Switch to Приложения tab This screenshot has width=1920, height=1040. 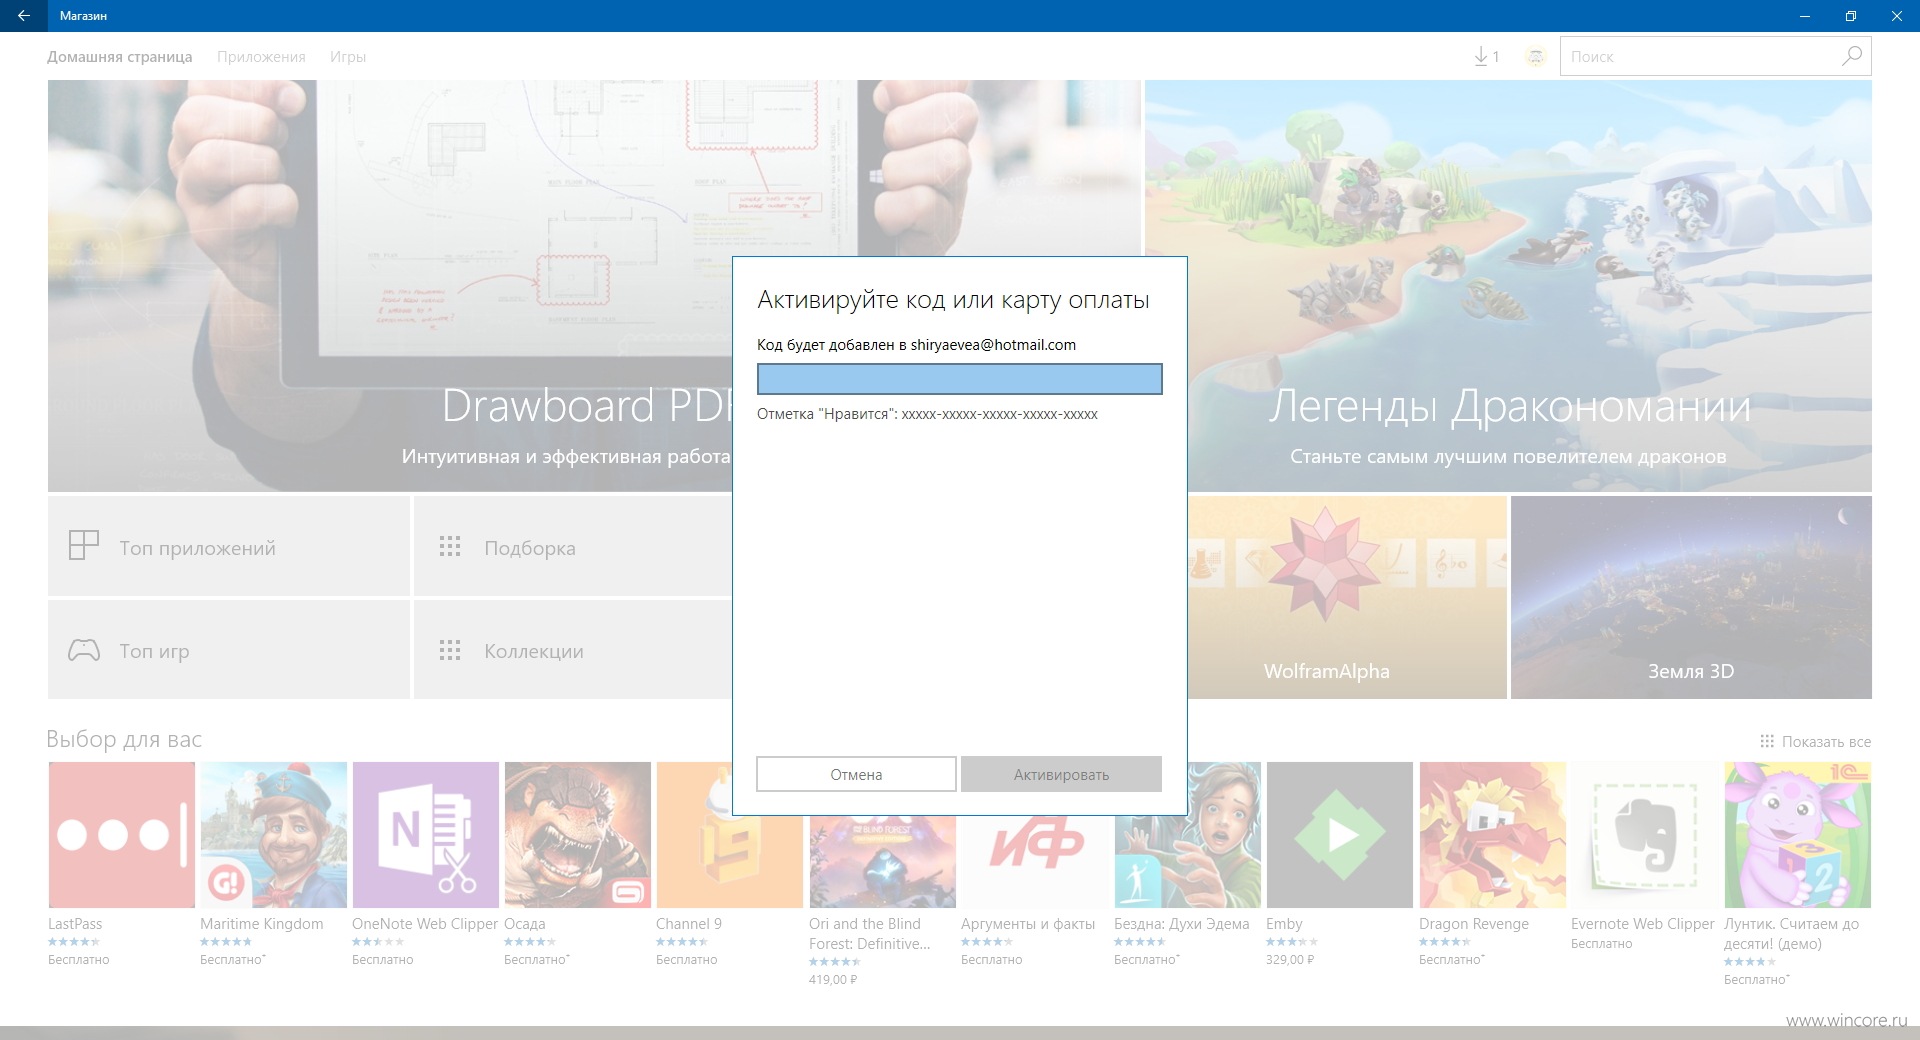coord(261,57)
